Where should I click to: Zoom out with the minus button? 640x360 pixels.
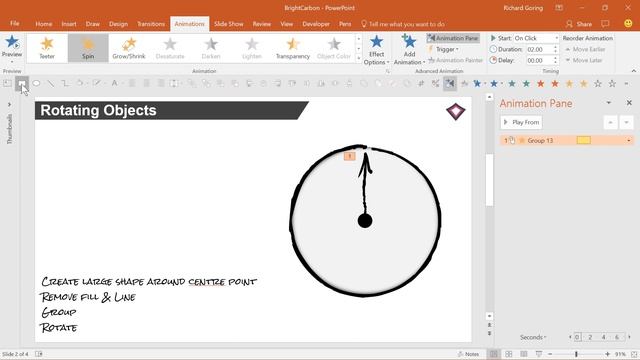[x=550, y=354]
